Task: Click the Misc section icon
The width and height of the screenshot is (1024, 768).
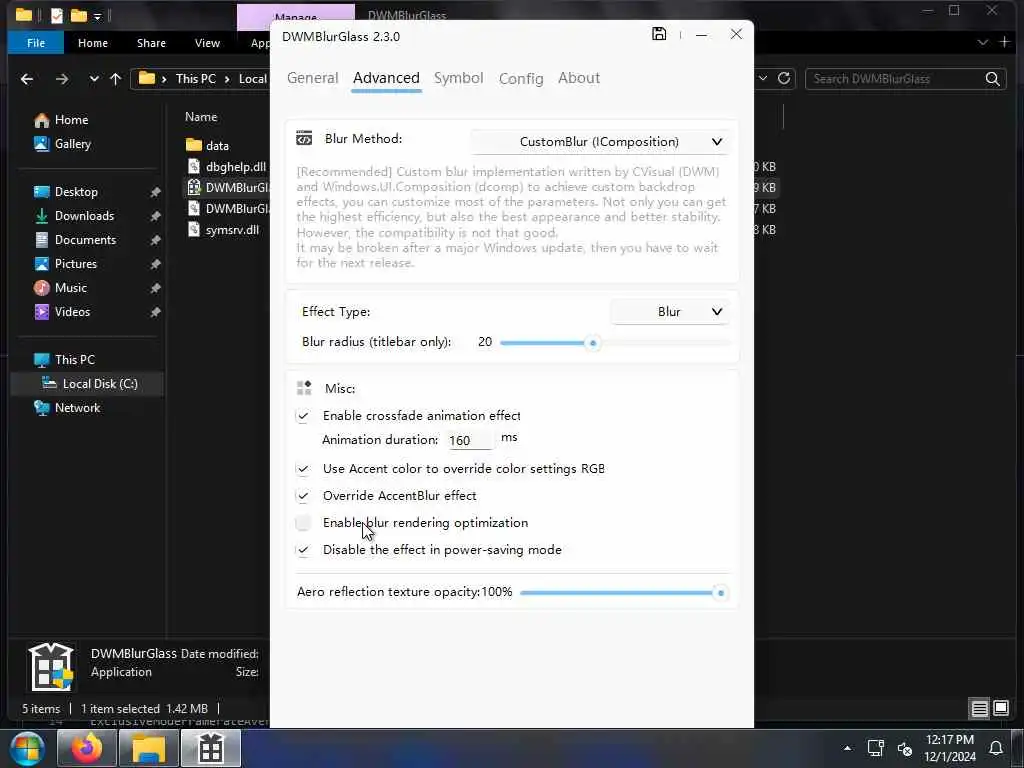Action: click(304, 388)
